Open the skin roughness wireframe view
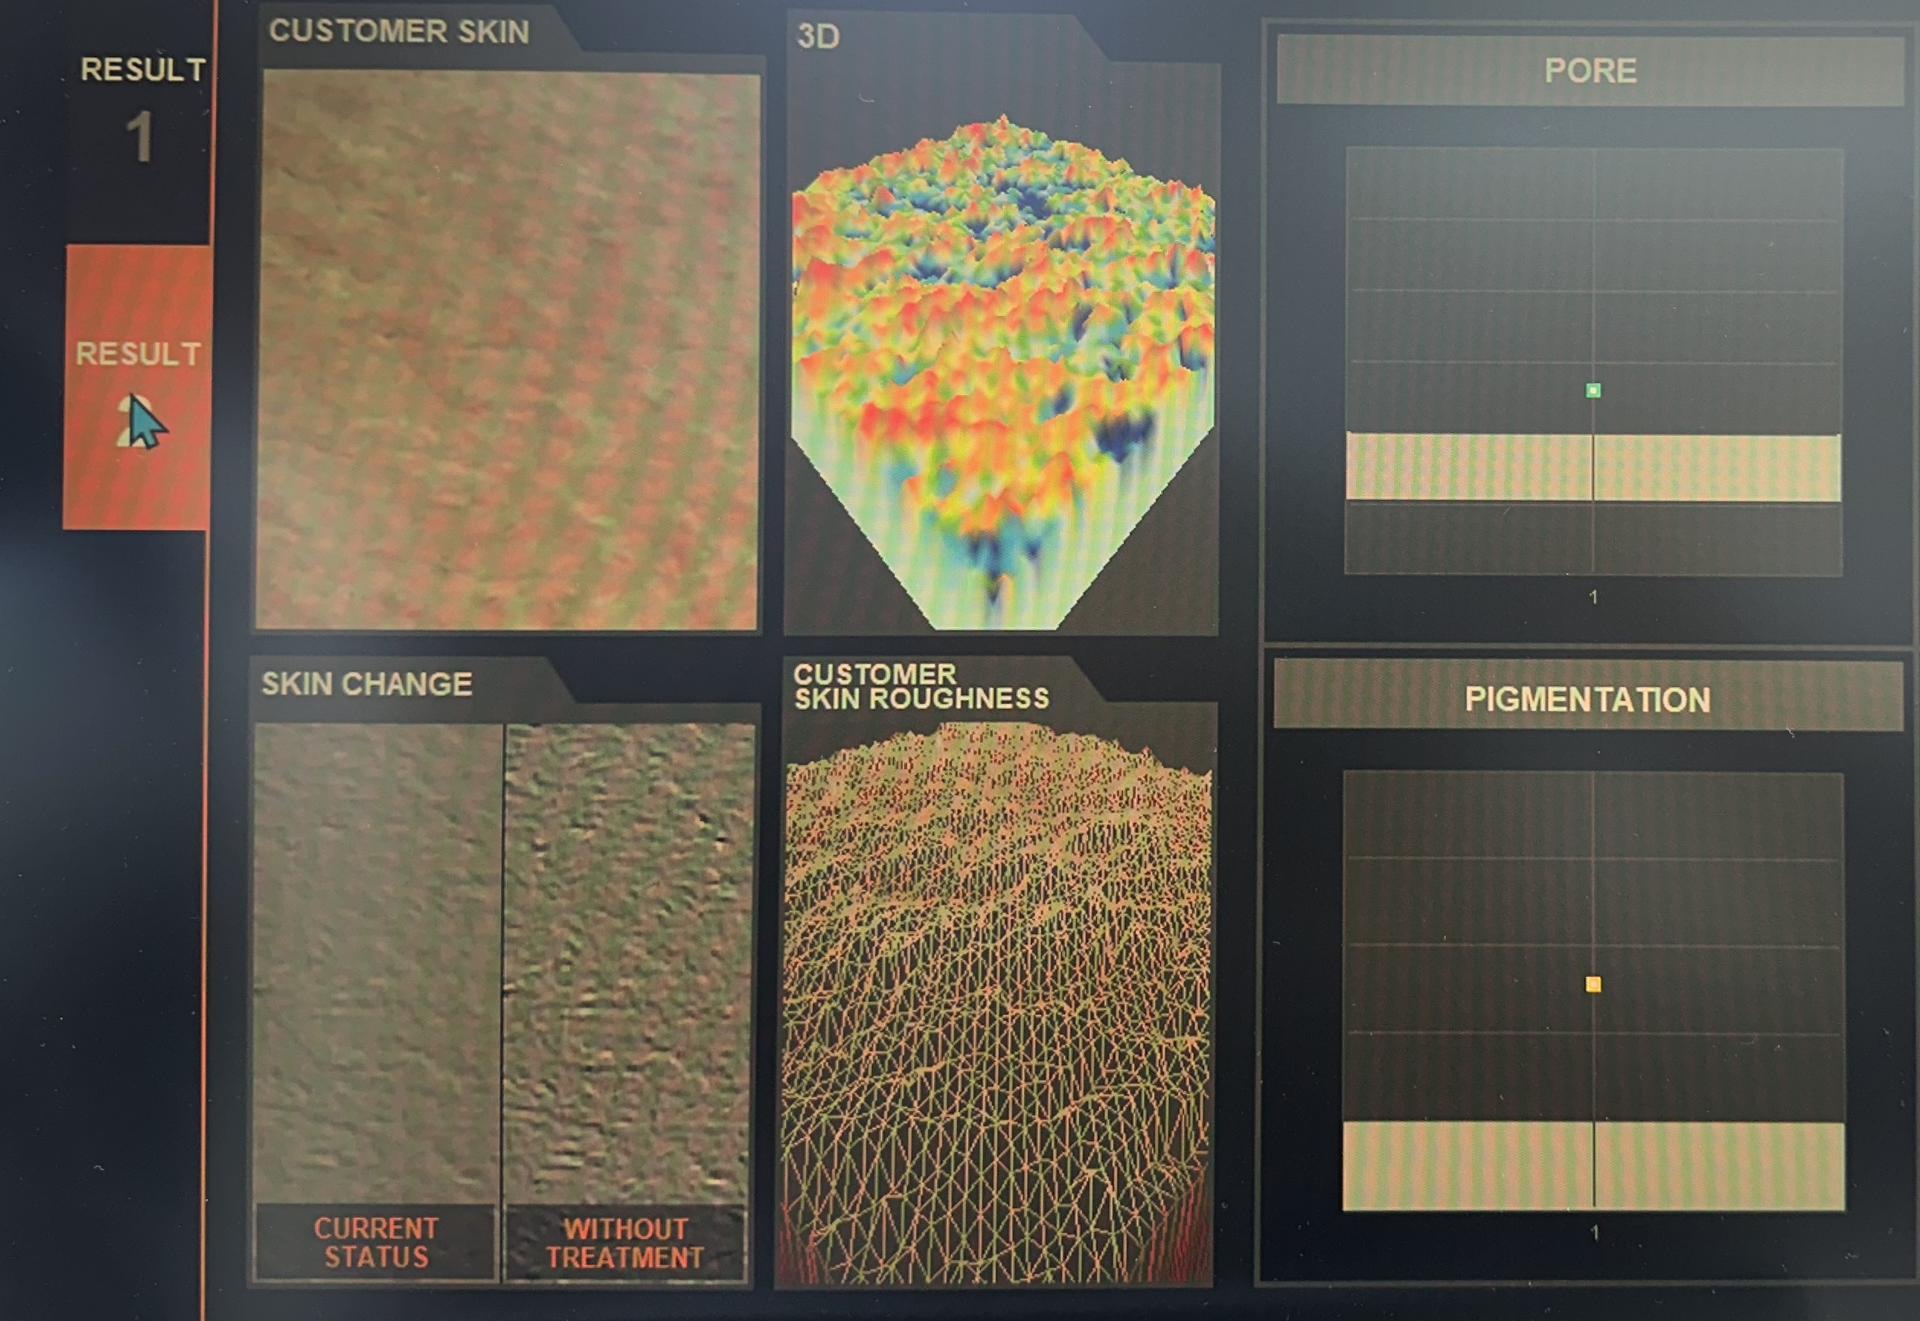This screenshot has height=1321, width=1920. click(x=996, y=1004)
